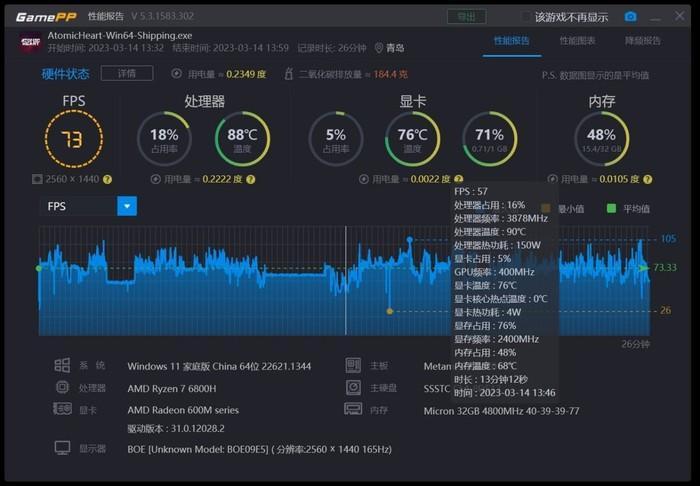Click the Atomic Heart game icon
The image size is (700, 486).
(x=30, y=42)
